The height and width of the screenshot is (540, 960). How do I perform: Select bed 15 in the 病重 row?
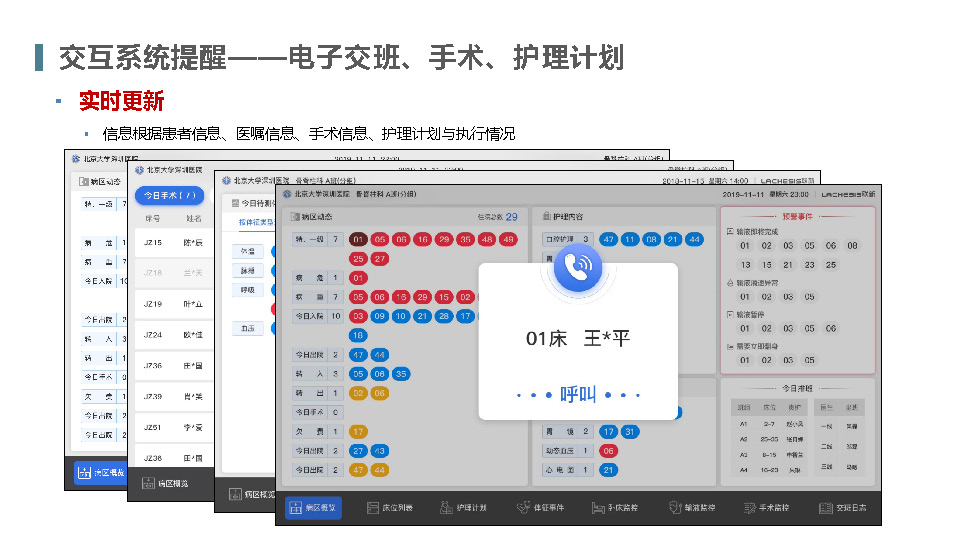click(x=444, y=297)
